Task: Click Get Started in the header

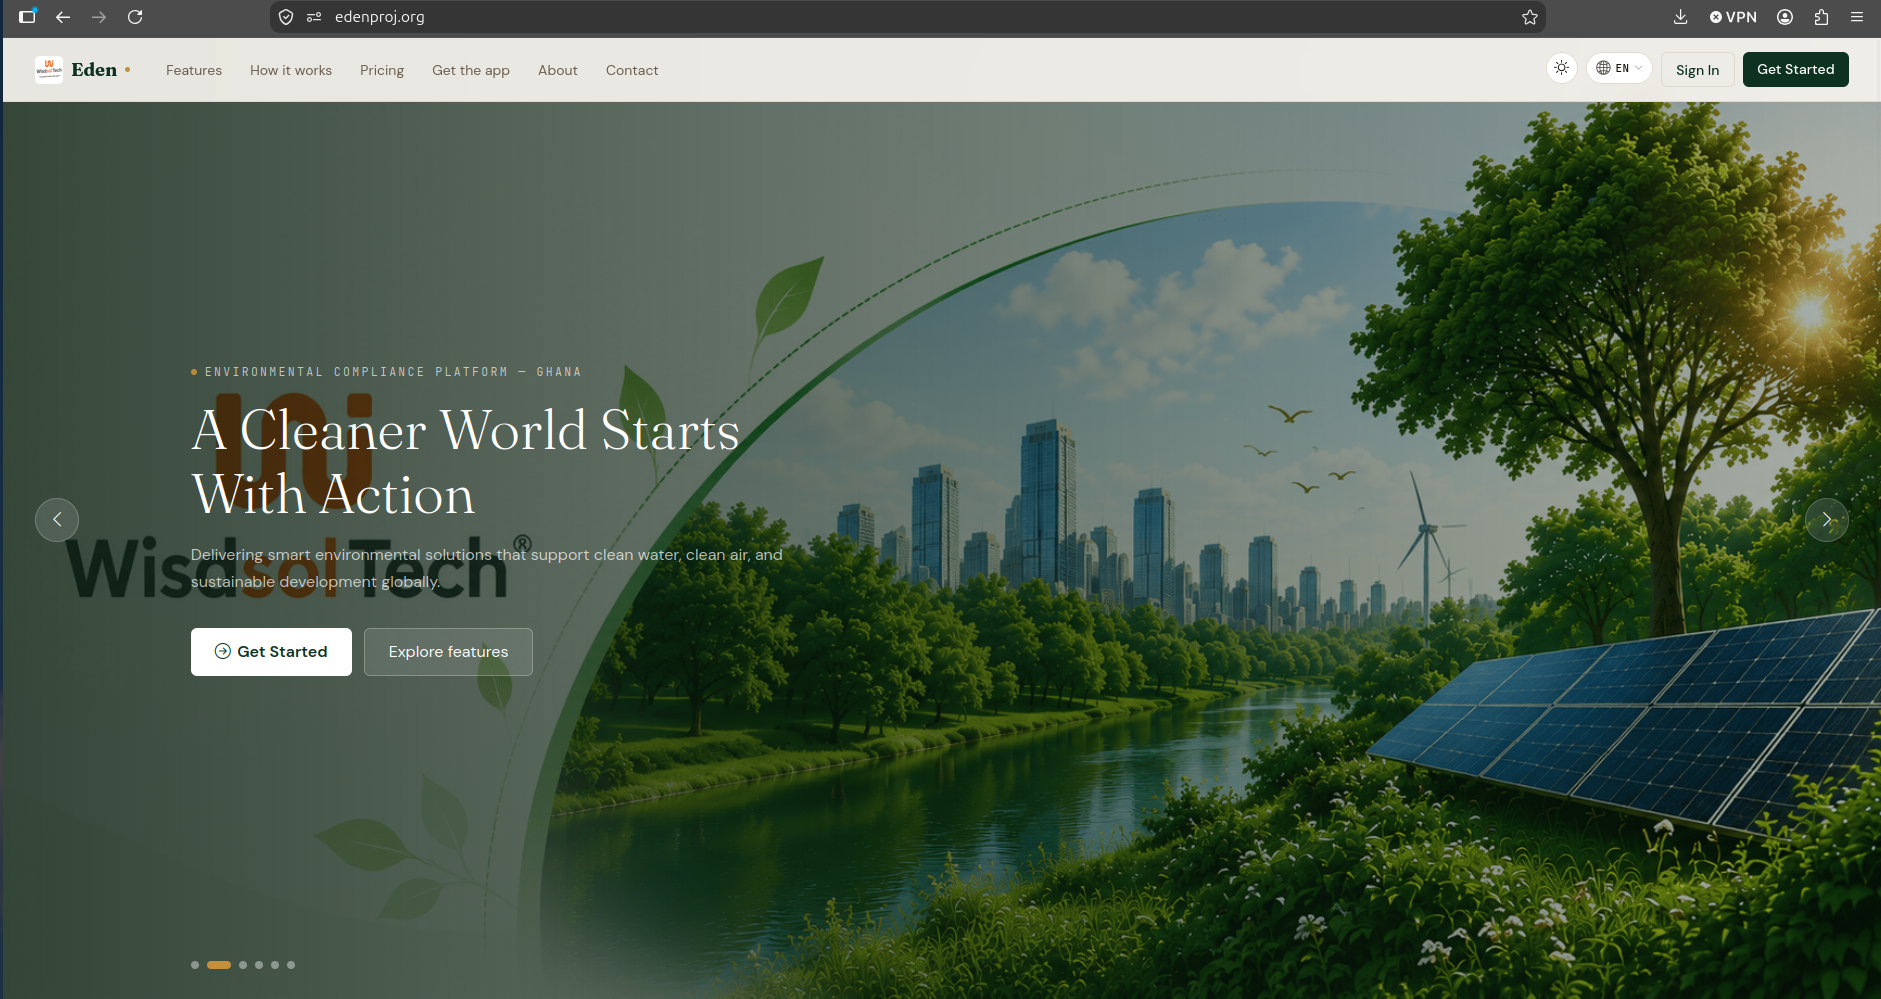Action: tap(1796, 69)
